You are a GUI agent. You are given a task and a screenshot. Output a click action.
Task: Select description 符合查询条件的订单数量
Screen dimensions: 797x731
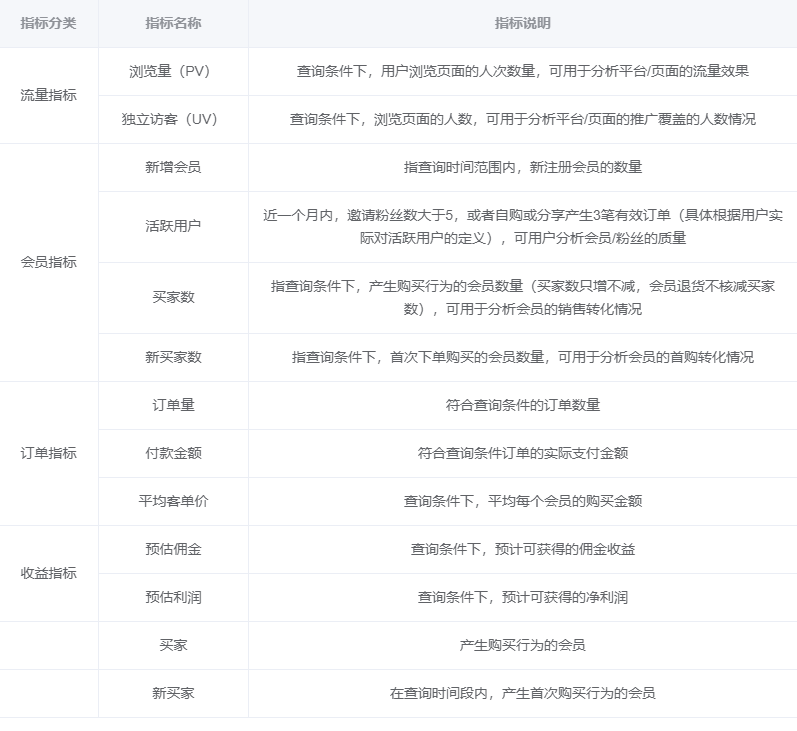tap(523, 405)
